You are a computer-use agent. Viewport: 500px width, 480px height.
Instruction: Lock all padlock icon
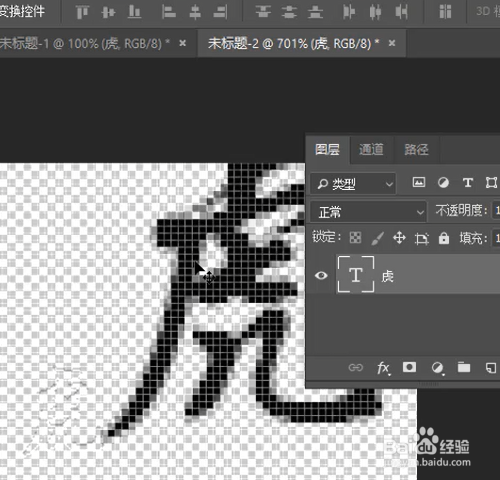point(444,238)
